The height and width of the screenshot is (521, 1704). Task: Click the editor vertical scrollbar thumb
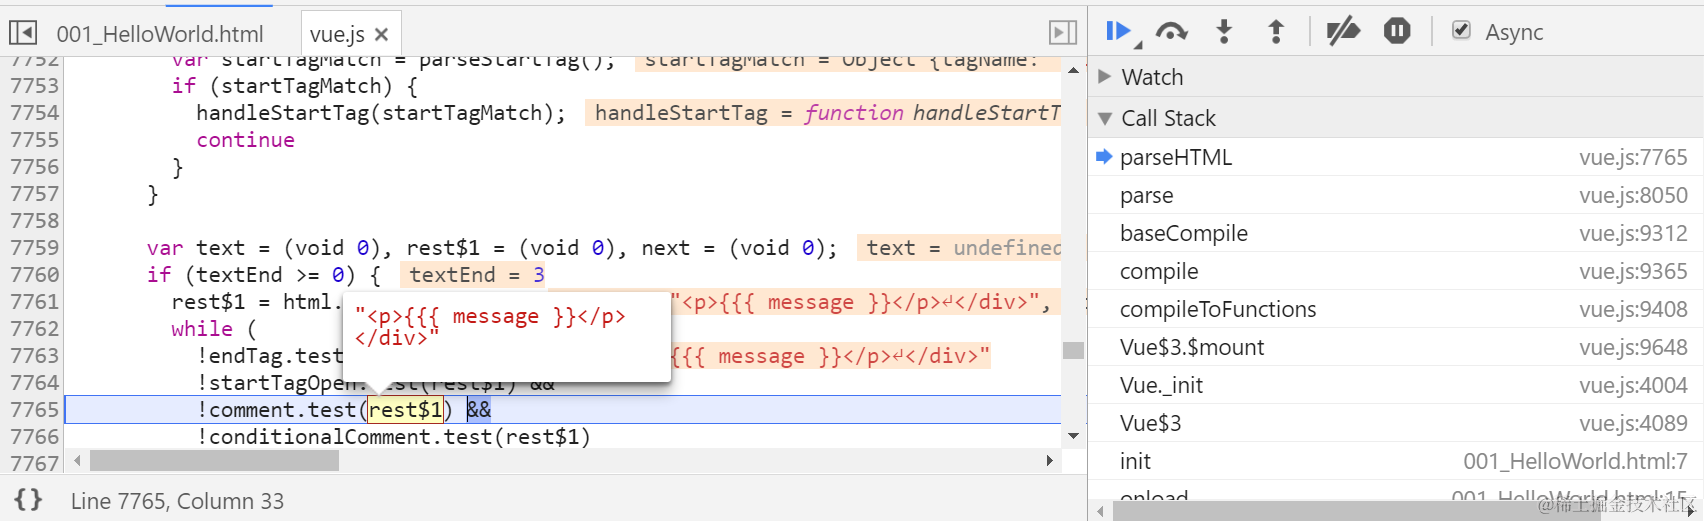coord(1073,350)
